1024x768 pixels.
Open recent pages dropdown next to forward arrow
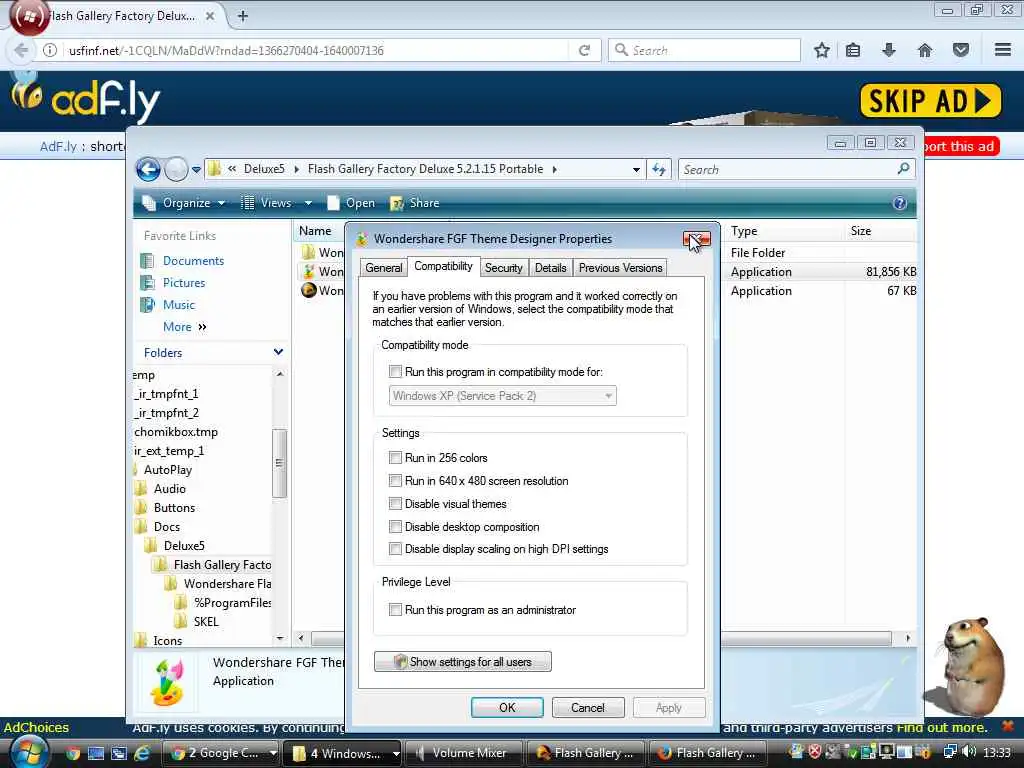pos(196,170)
